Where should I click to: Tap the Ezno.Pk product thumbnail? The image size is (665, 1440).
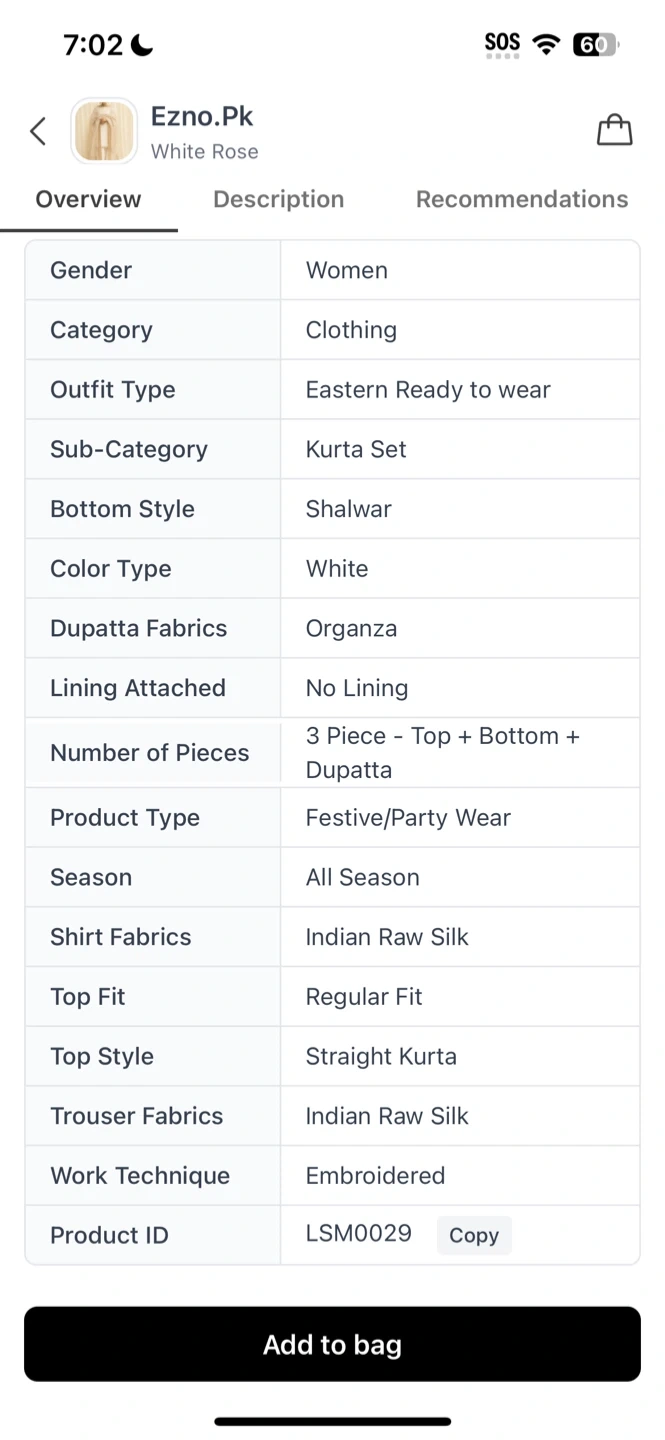[x=104, y=131]
